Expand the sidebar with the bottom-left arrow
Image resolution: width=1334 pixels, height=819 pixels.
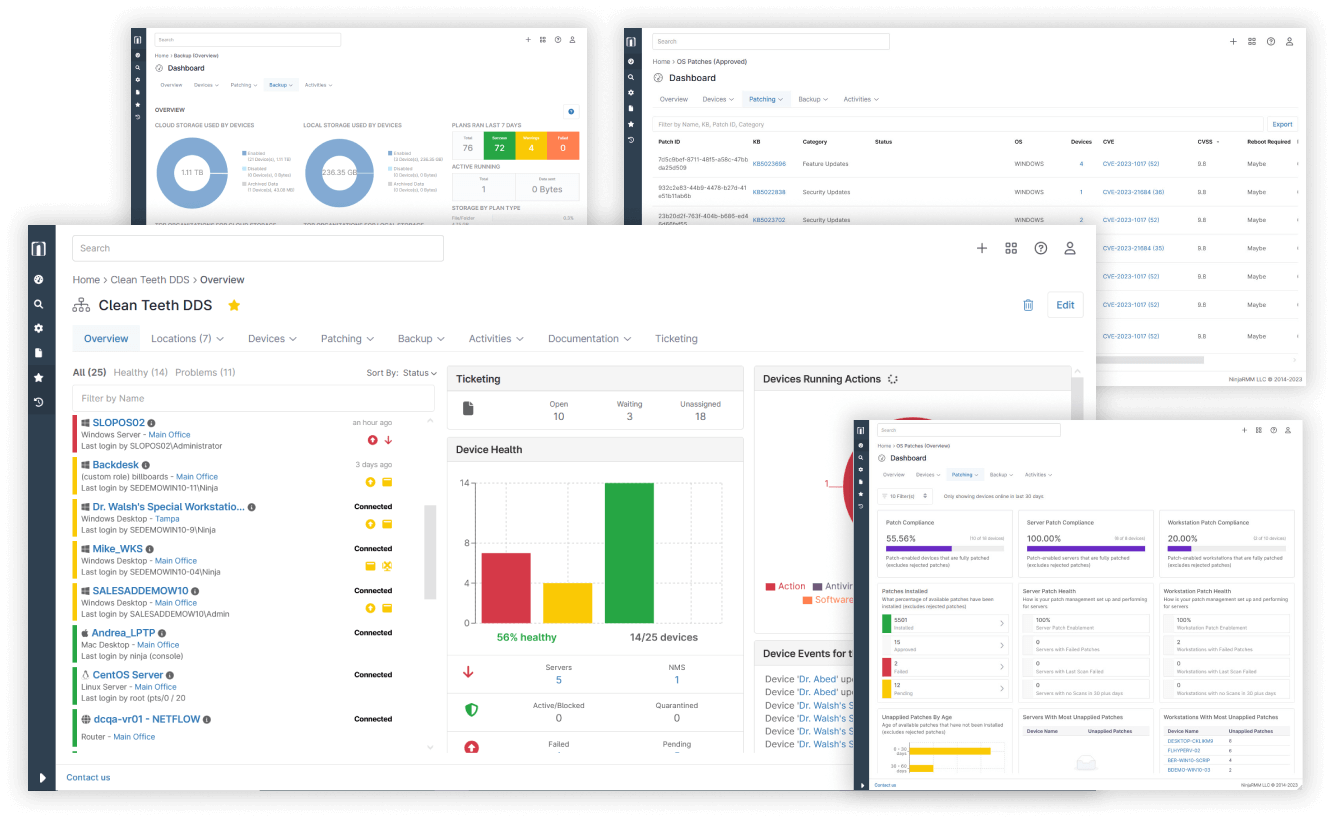[42, 777]
